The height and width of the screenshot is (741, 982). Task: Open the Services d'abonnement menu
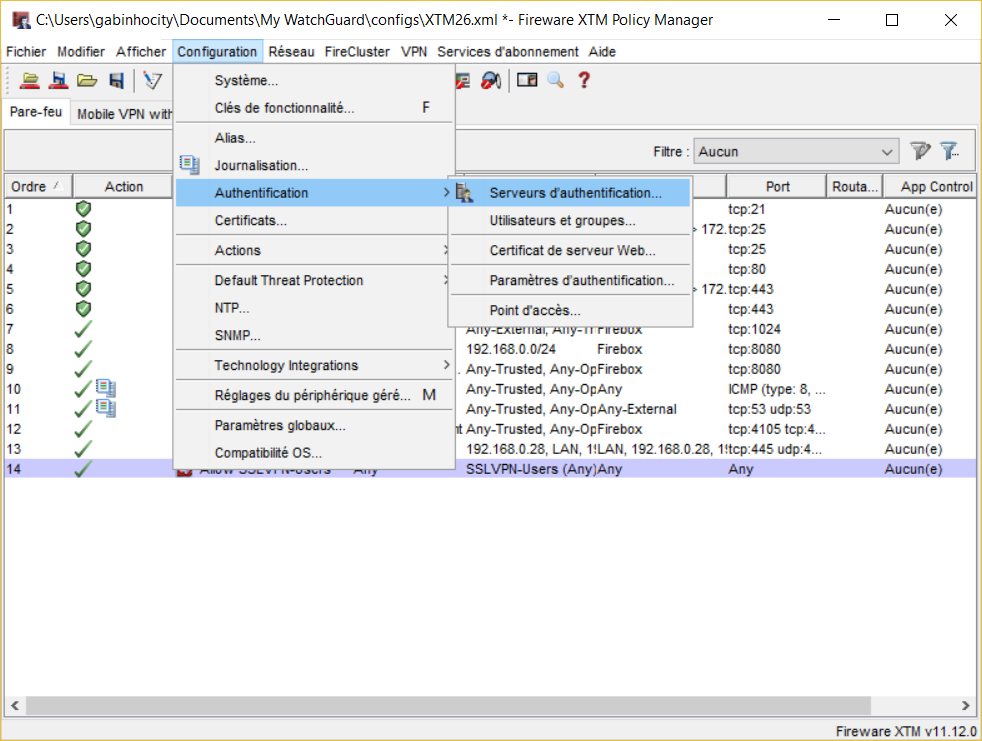pyautogui.click(x=508, y=51)
